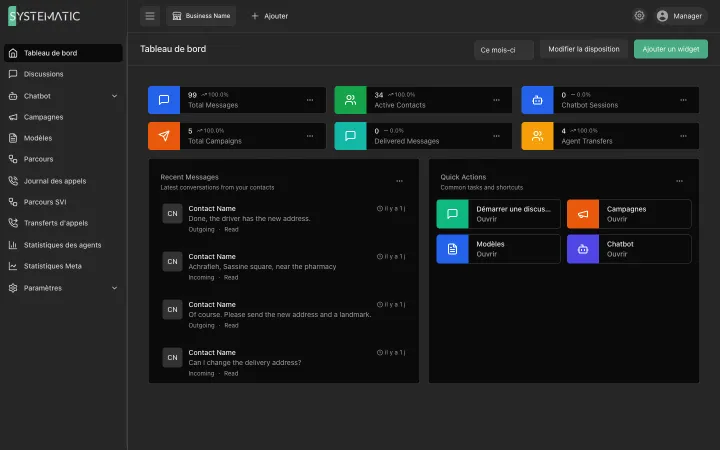Image resolution: width=720 pixels, height=450 pixels.
Task: Click Transferts d'appels phone icon
Action: coord(13,223)
